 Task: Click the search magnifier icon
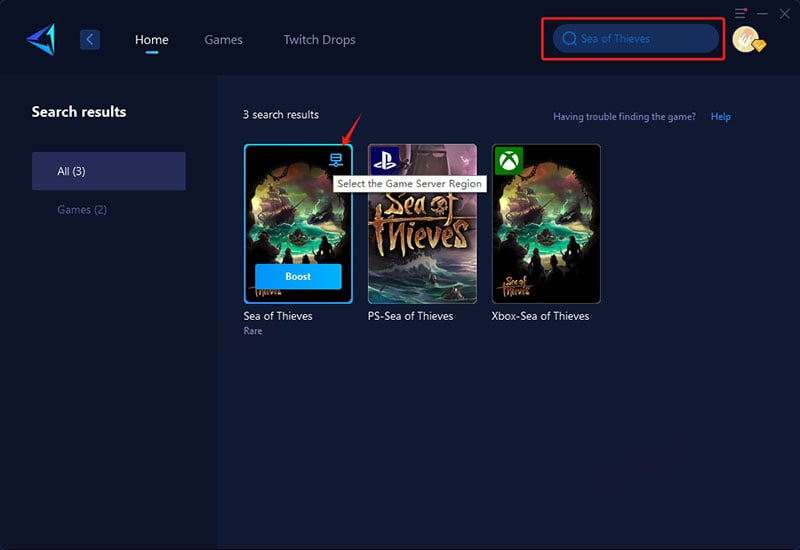tap(569, 39)
